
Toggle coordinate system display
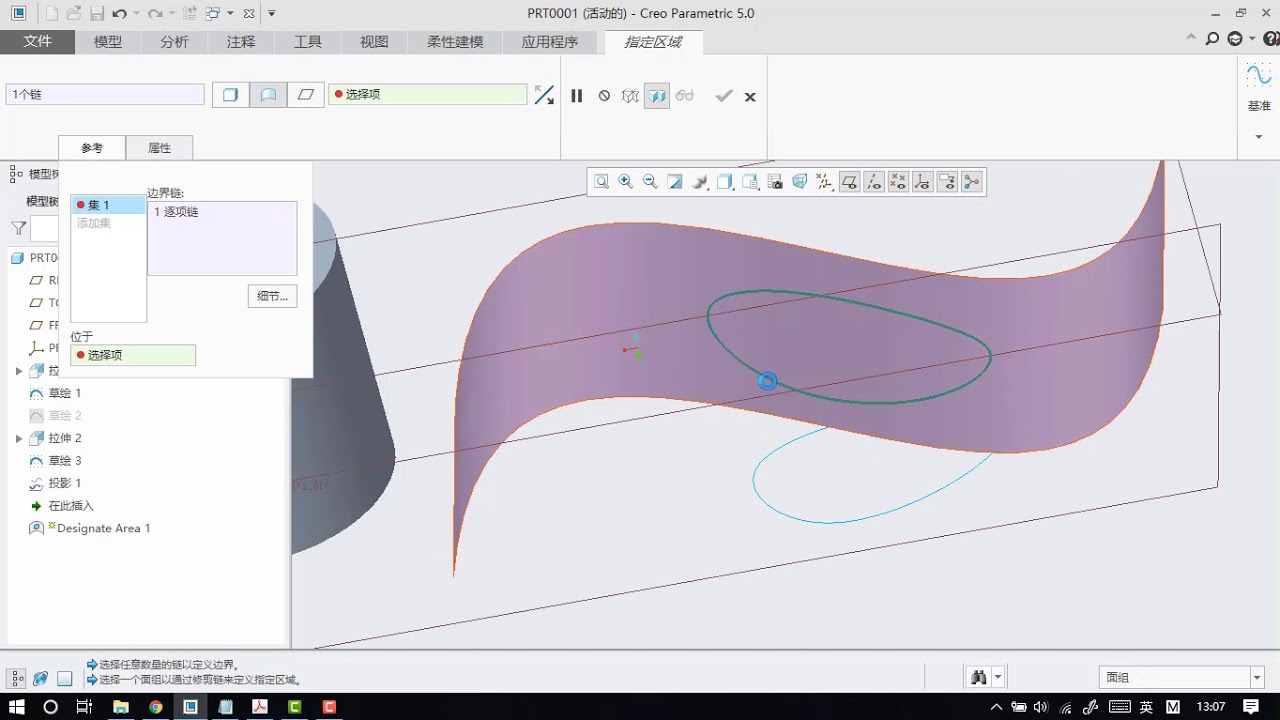click(x=923, y=181)
